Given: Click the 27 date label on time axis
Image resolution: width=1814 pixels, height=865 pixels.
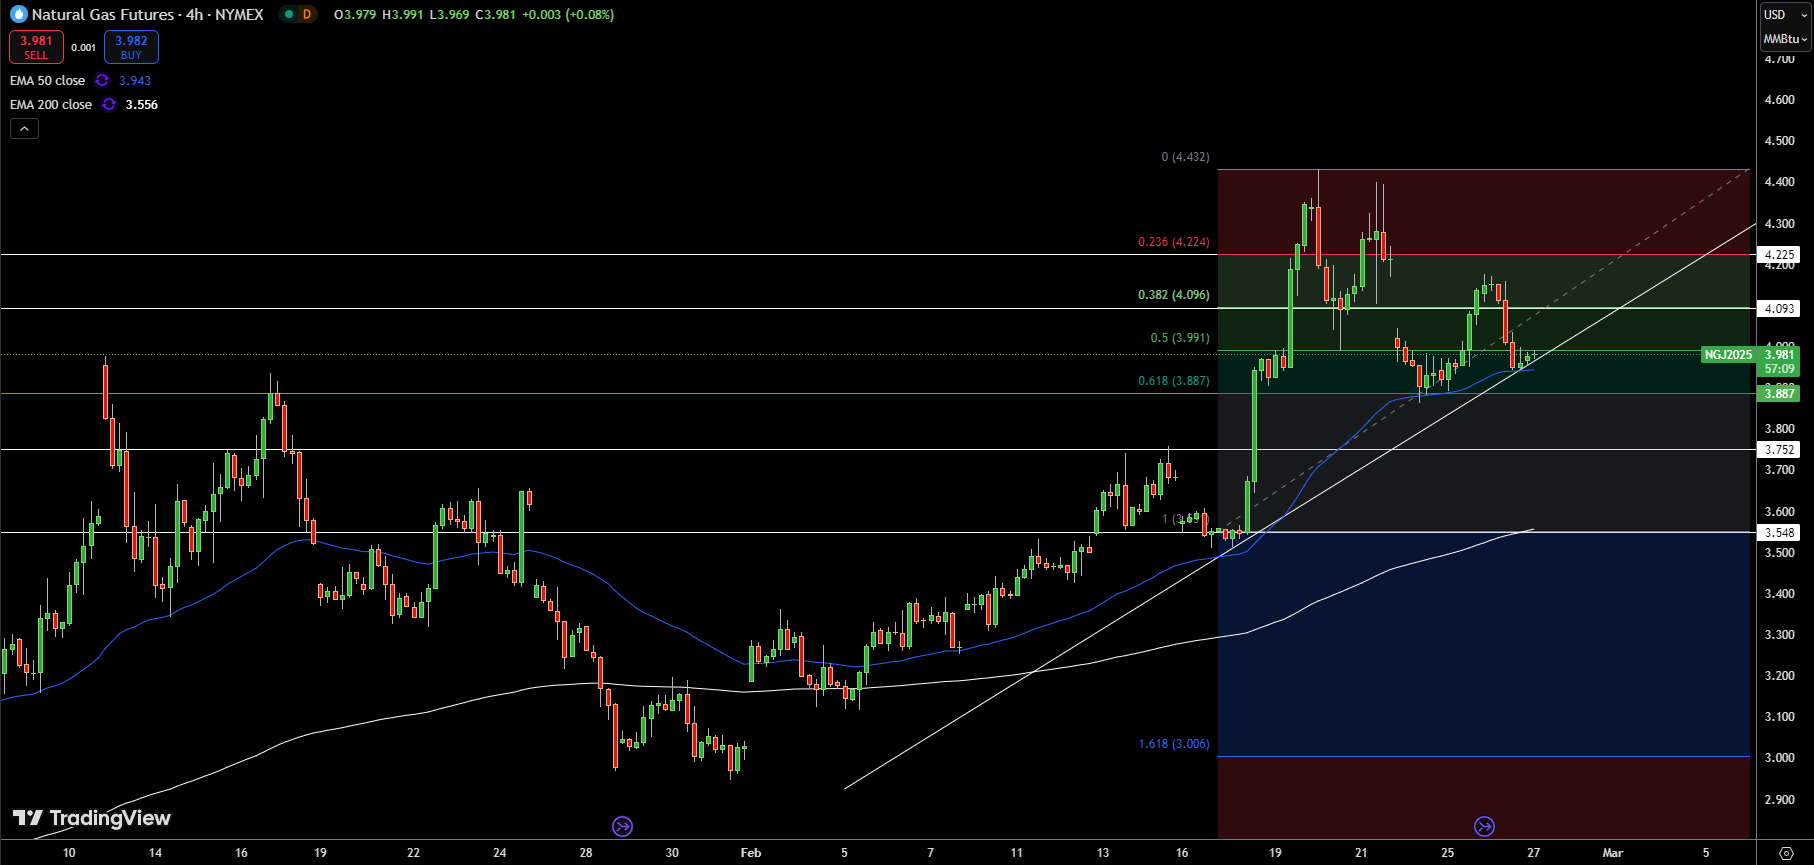Looking at the screenshot, I should pos(1534,853).
